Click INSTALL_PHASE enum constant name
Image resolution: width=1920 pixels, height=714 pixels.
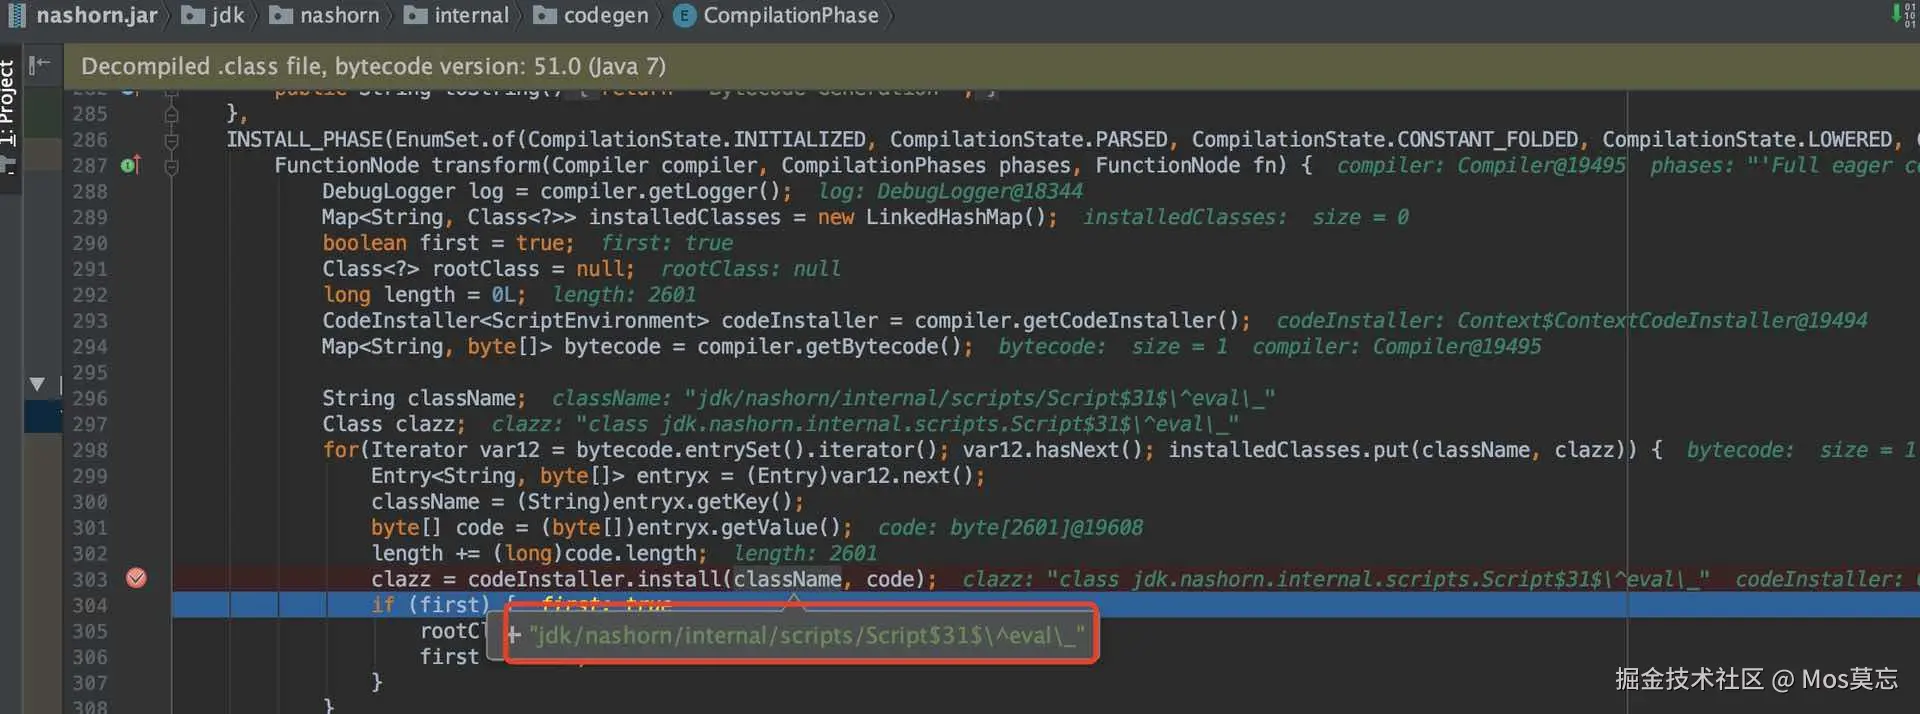pyautogui.click(x=304, y=139)
